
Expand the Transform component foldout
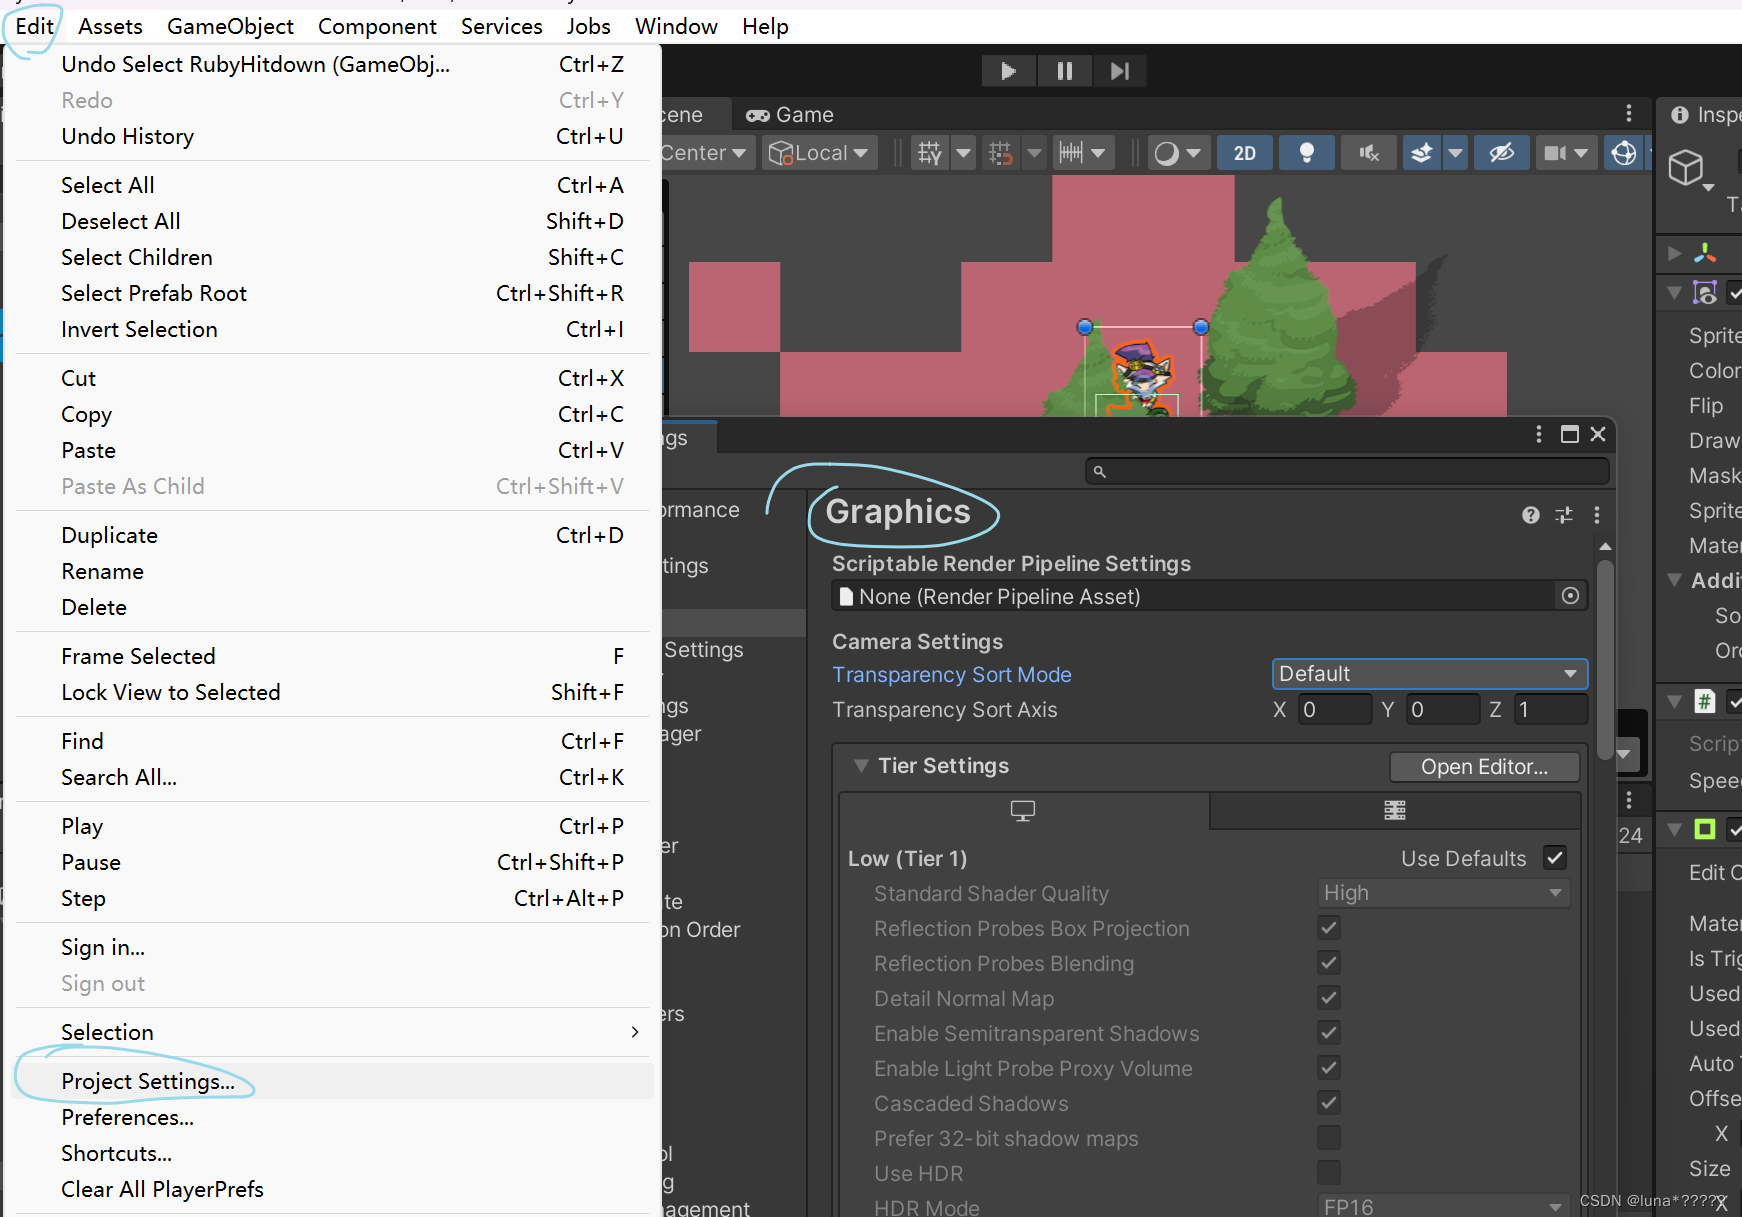1674,253
